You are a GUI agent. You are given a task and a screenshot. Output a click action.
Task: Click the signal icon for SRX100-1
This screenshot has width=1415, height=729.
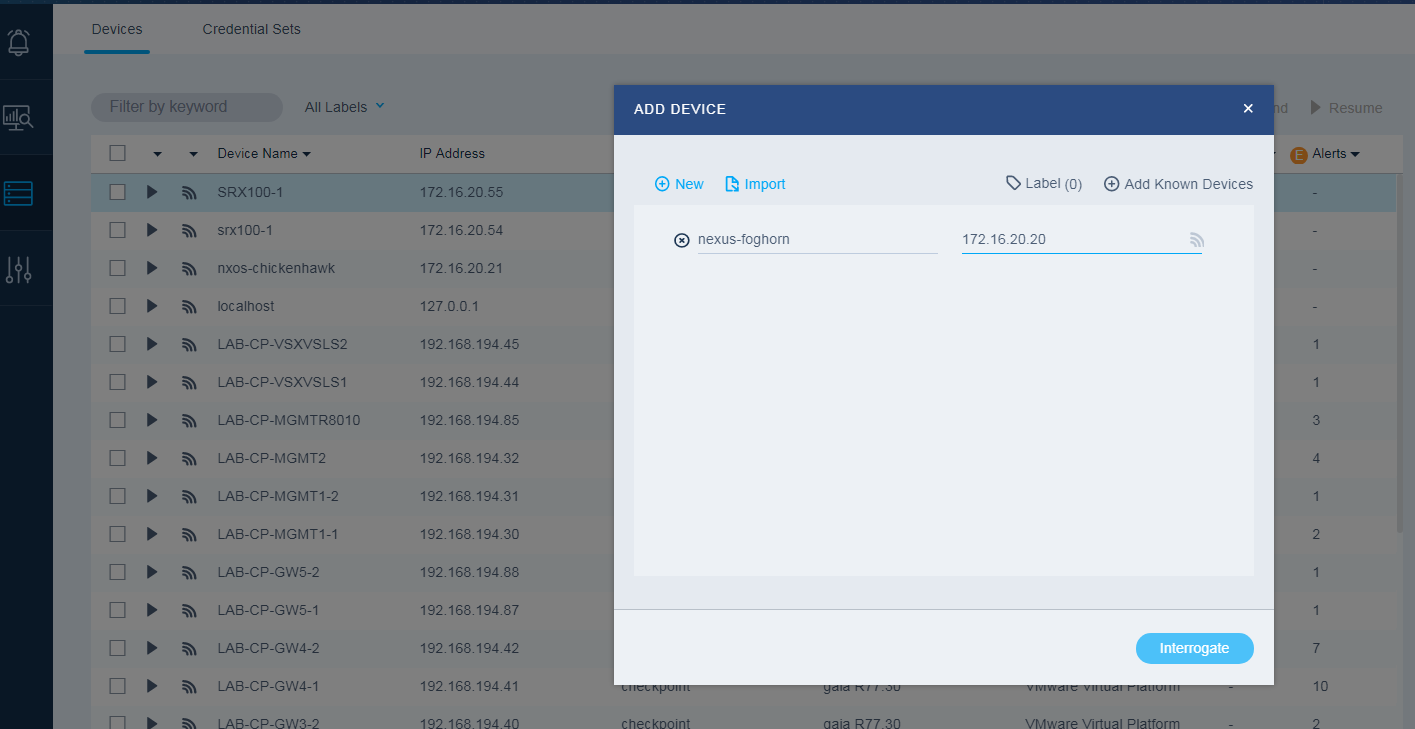tap(189, 192)
